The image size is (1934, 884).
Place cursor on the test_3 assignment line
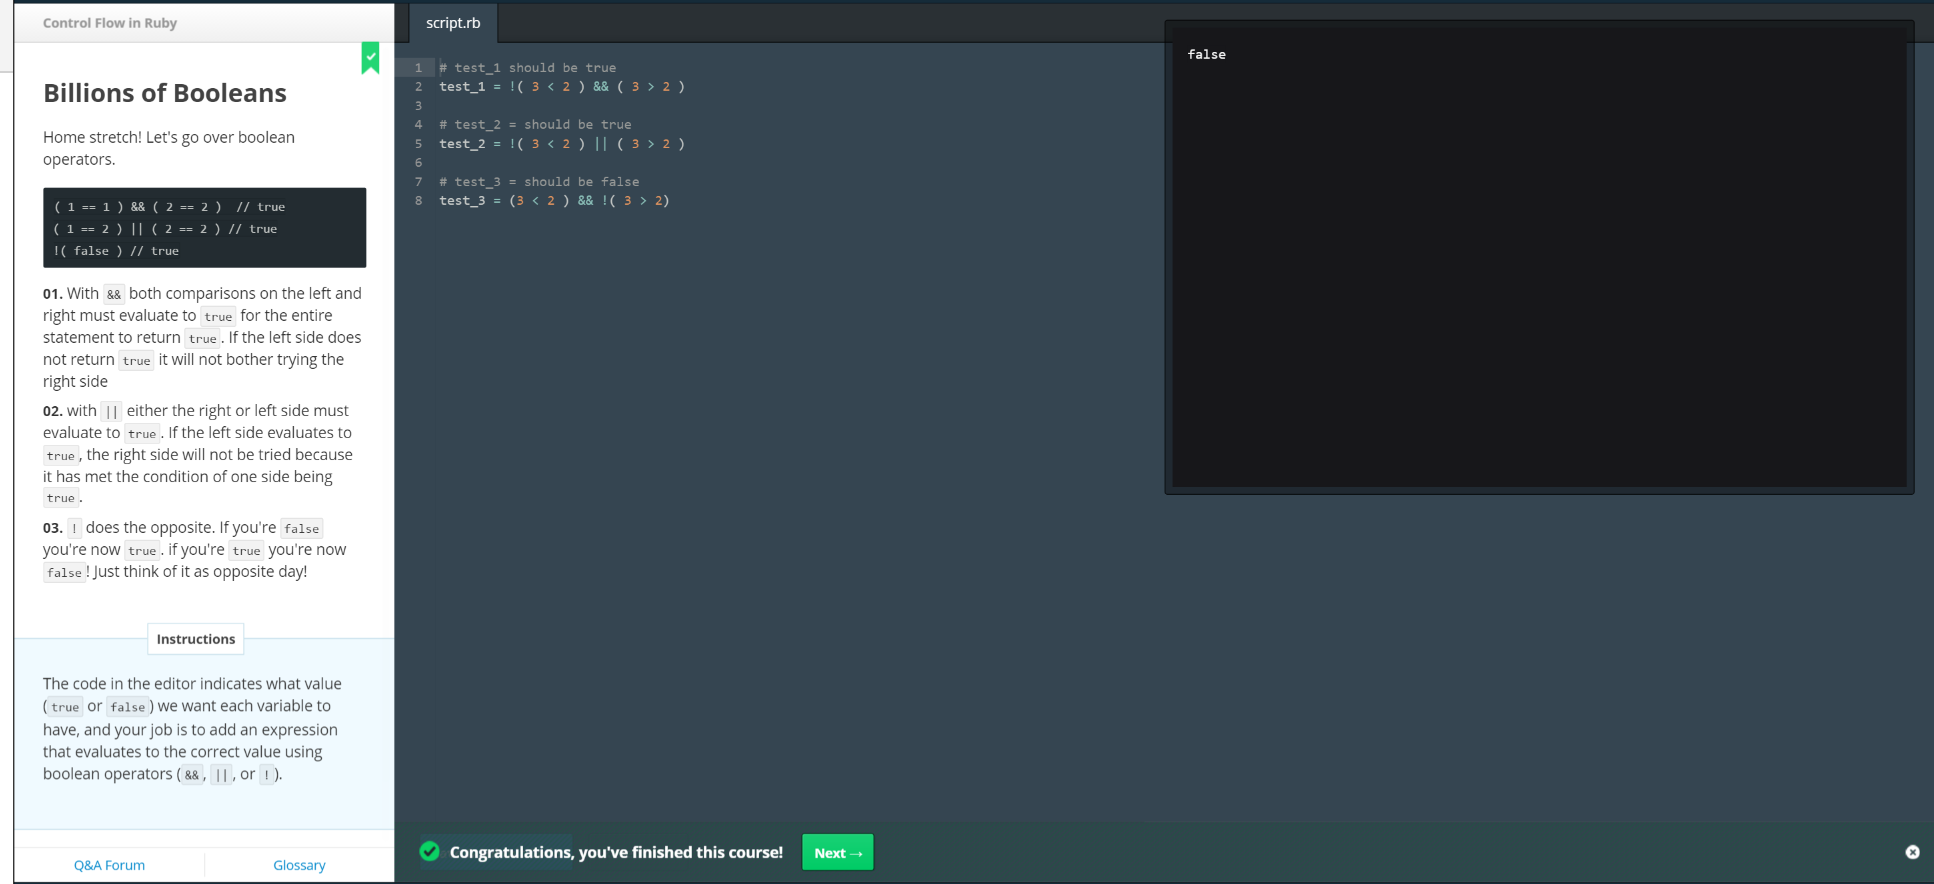coord(553,201)
